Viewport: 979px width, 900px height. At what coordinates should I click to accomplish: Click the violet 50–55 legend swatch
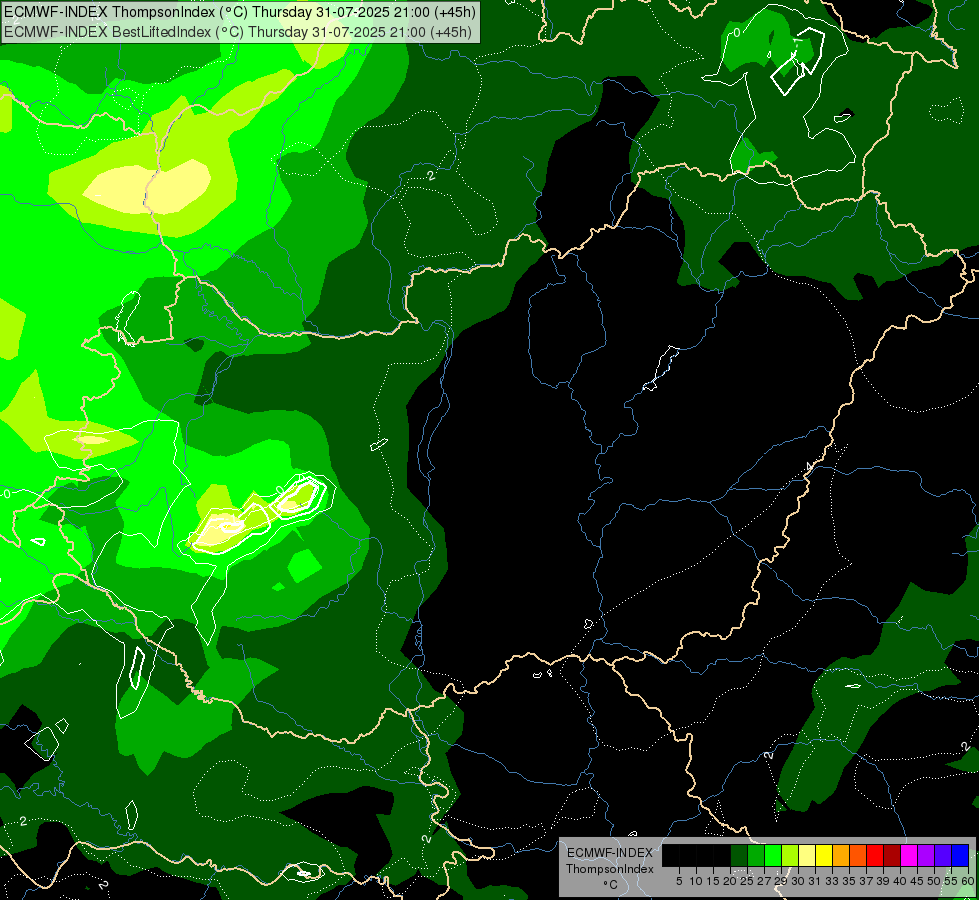(943, 855)
